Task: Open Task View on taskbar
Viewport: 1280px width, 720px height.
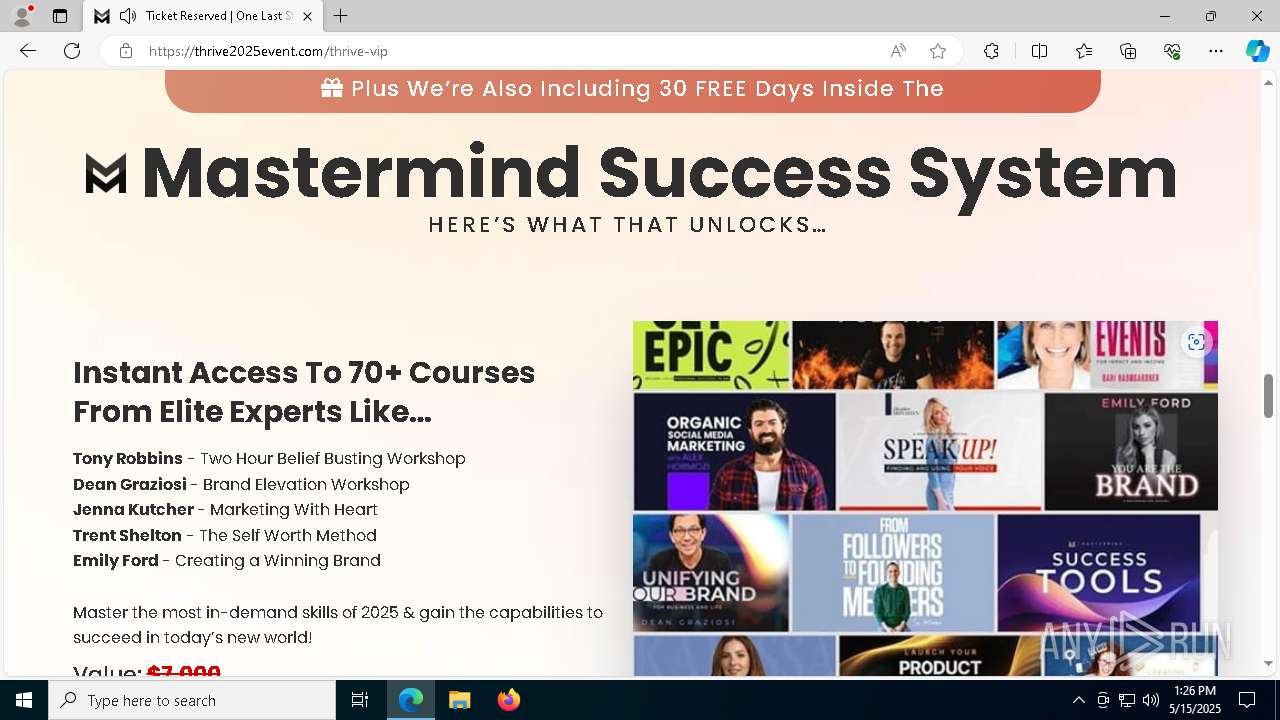Action: pyautogui.click(x=360, y=700)
